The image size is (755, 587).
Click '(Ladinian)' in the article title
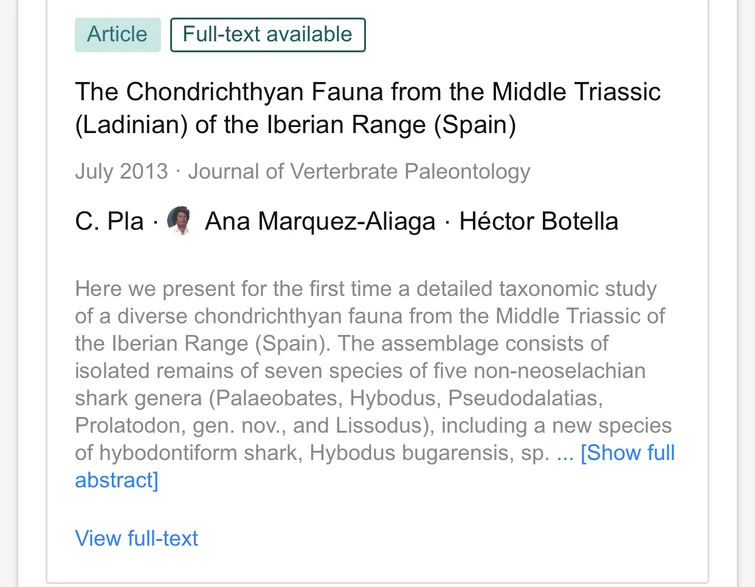point(131,127)
